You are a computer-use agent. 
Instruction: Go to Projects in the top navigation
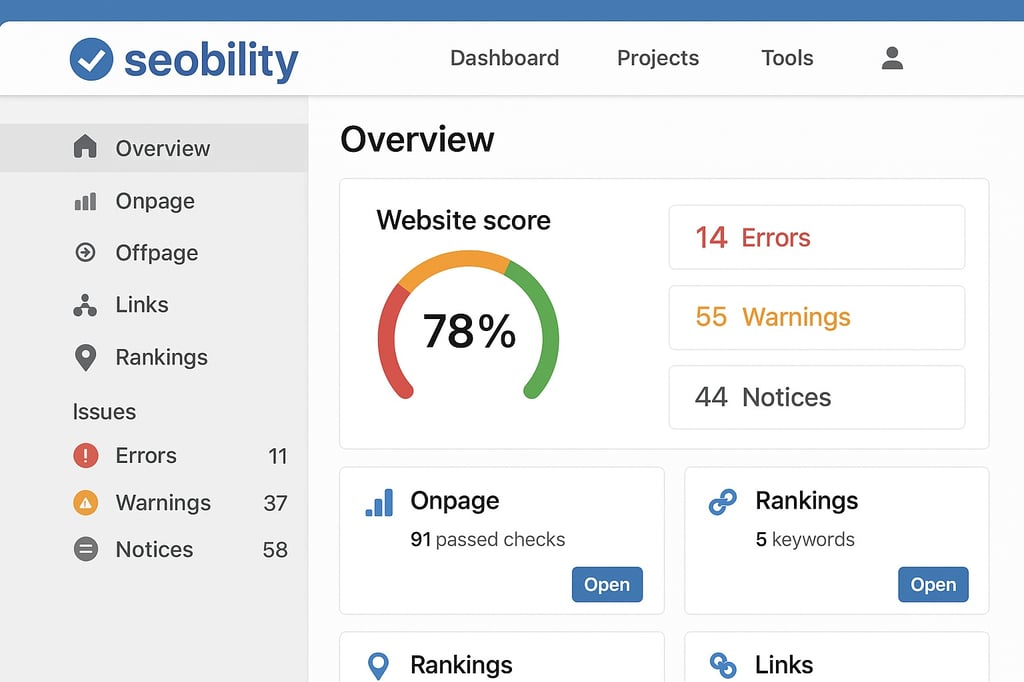click(x=658, y=58)
